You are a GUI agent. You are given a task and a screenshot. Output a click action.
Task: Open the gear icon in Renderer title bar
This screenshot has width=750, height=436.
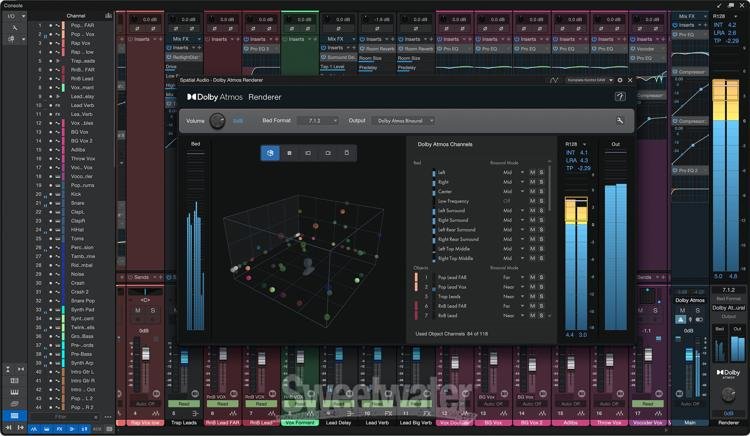(620, 80)
